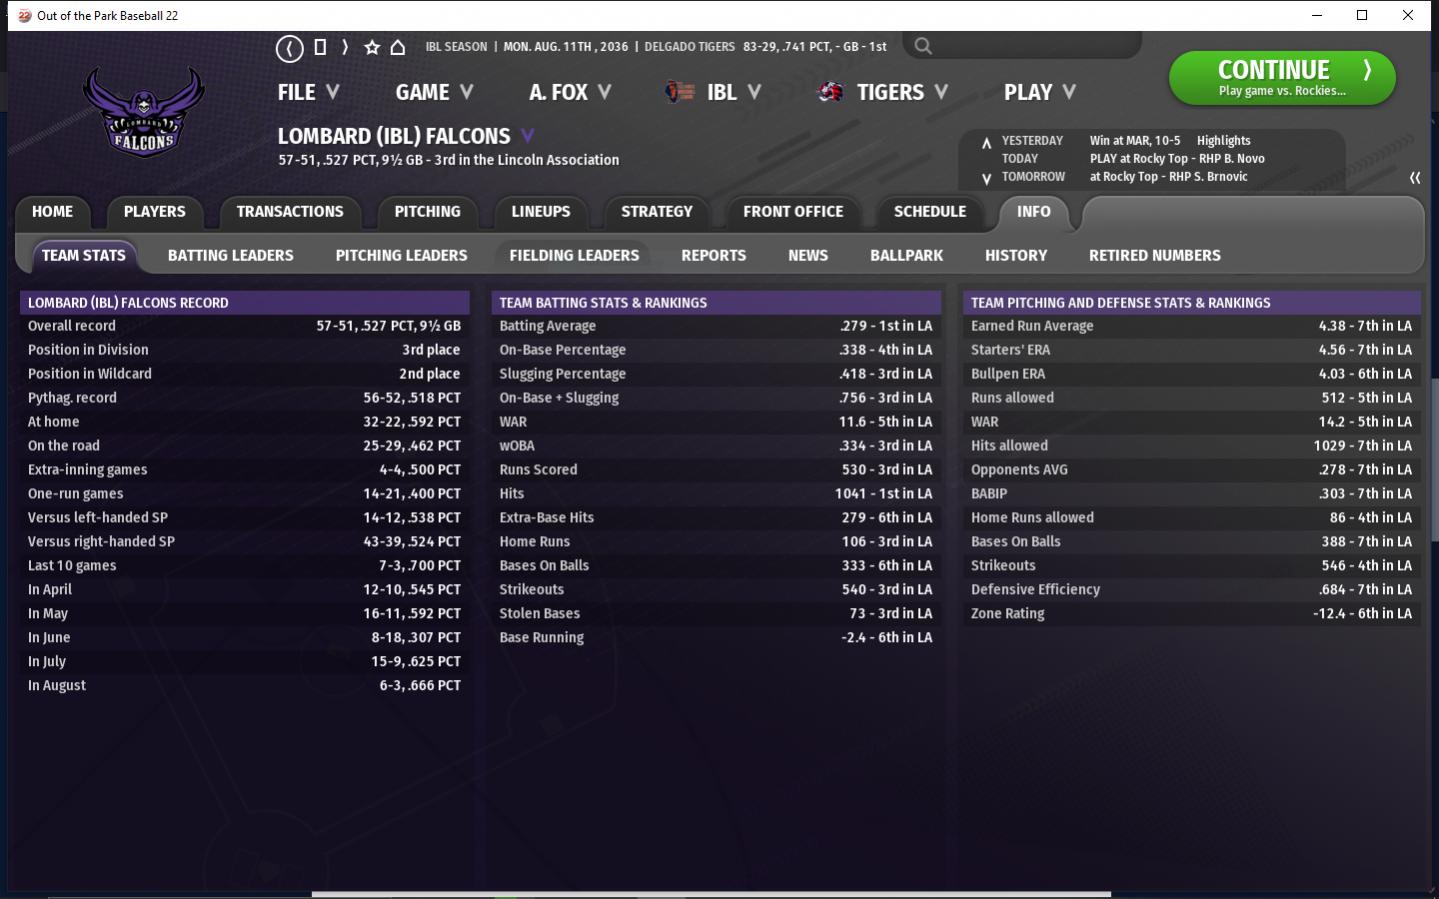Open the A. FOX manager menu

[x=570, y=92]
